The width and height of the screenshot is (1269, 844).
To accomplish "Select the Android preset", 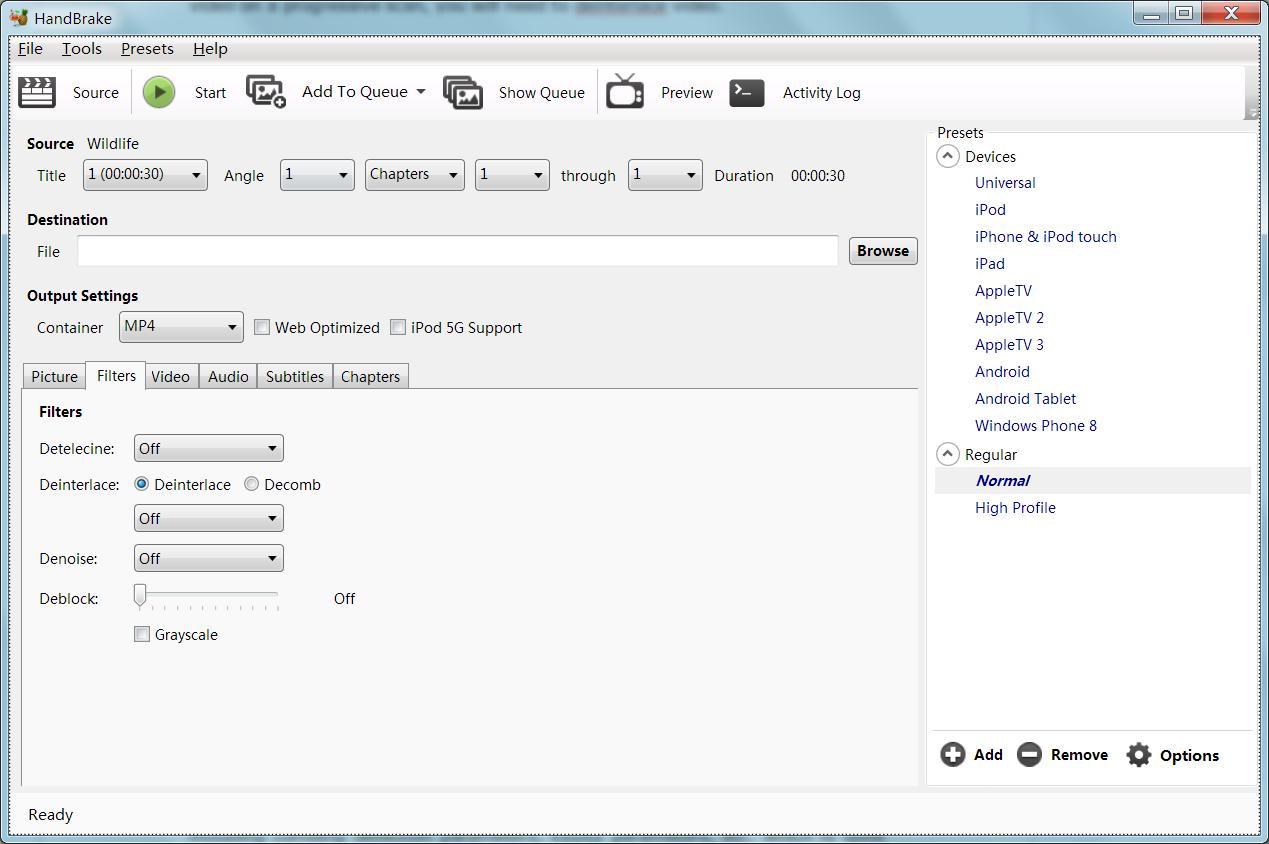I will [1002, 372].
